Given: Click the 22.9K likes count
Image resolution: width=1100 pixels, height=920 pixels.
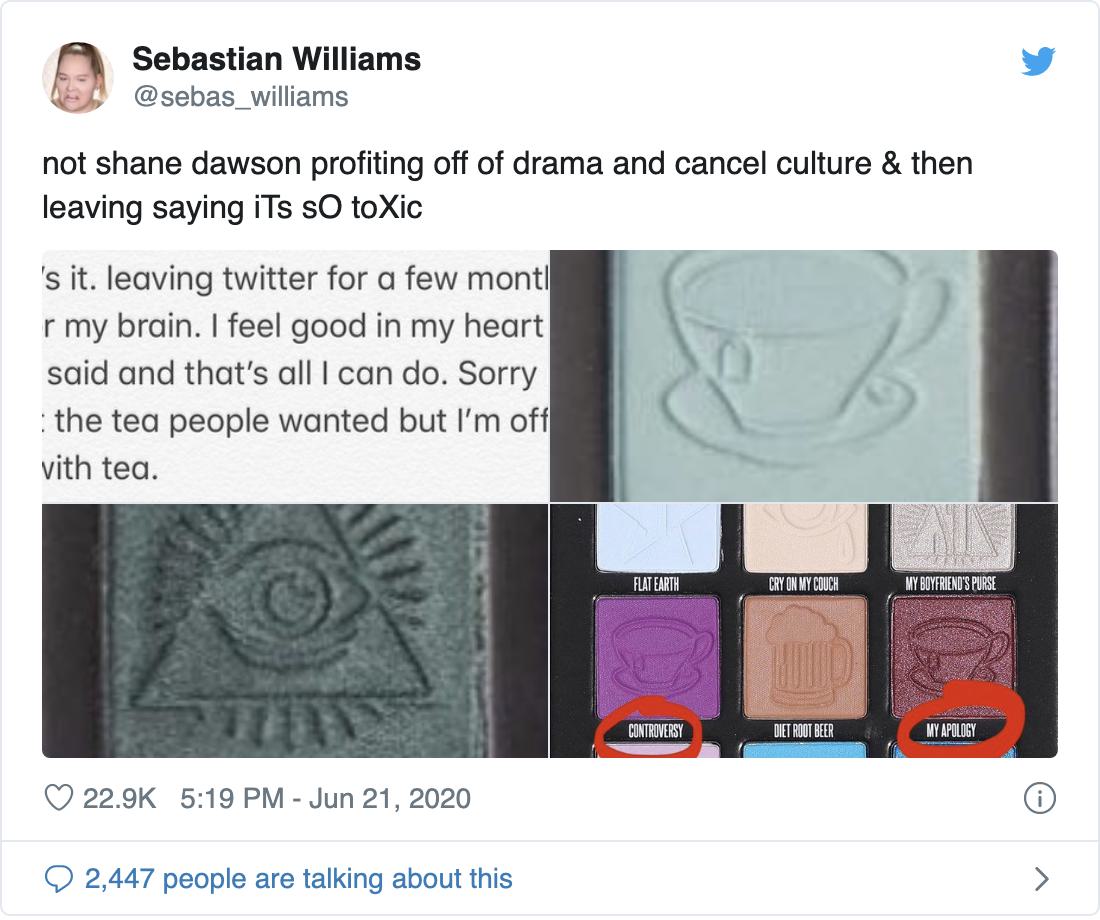Looking at the screenshot, I should [x=122, y=798].
